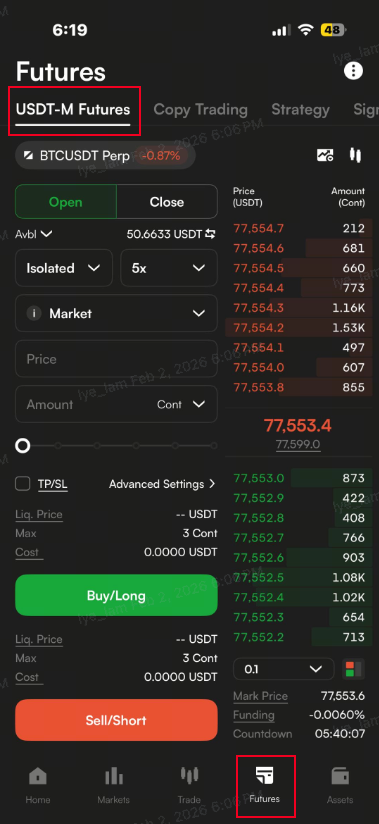Tap the USDT transfer arrows icon
Image resolution: width=379 pixels, height=824 pixels.
click(211, 234)
